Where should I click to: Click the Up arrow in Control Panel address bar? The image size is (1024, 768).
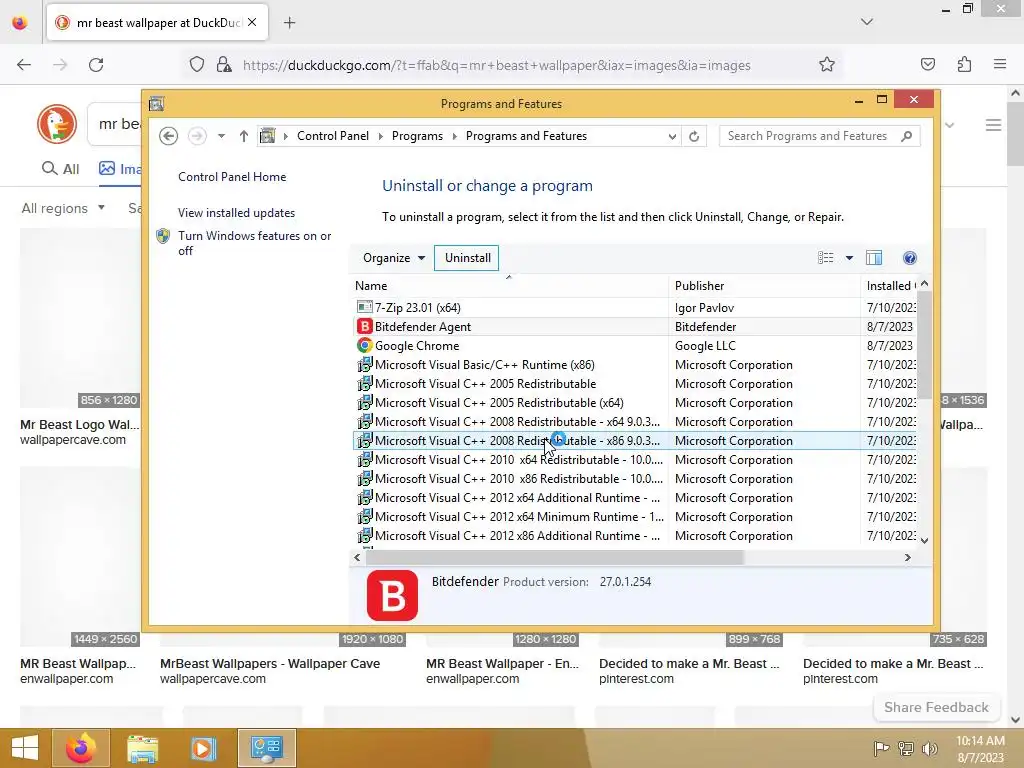(x=244, y=136)
